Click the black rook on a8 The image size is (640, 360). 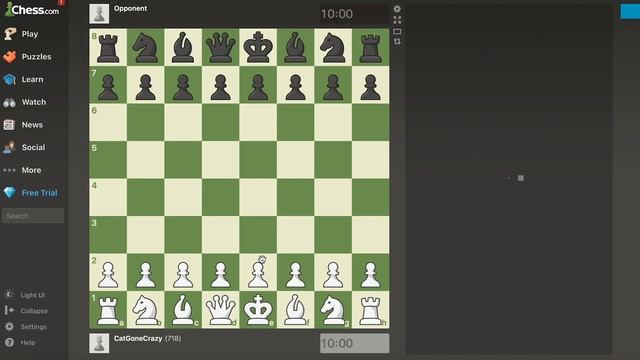coord(108,47)
